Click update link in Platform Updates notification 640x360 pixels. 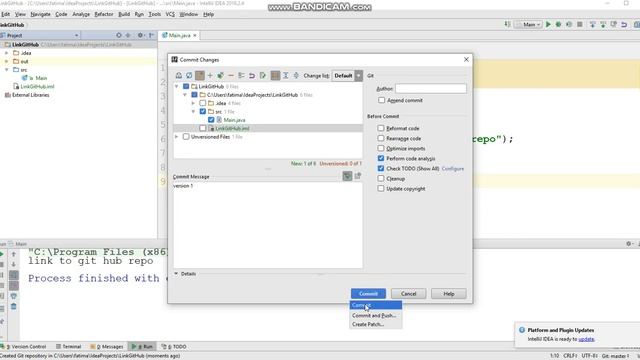pos(586,339)
